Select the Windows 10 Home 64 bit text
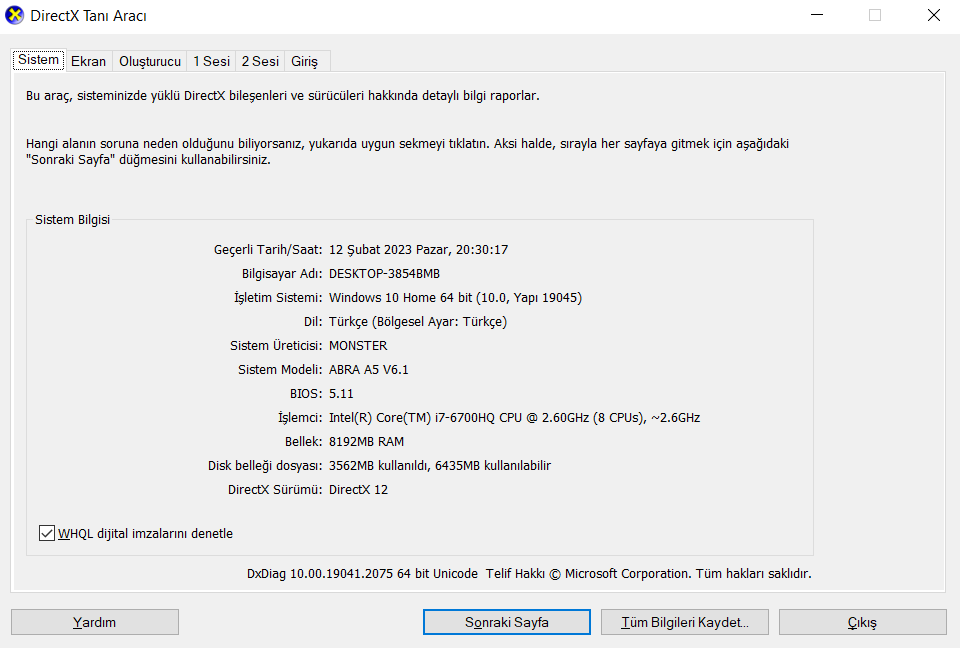This screenshot has height=668, width=960. click(x=400, y=298)
